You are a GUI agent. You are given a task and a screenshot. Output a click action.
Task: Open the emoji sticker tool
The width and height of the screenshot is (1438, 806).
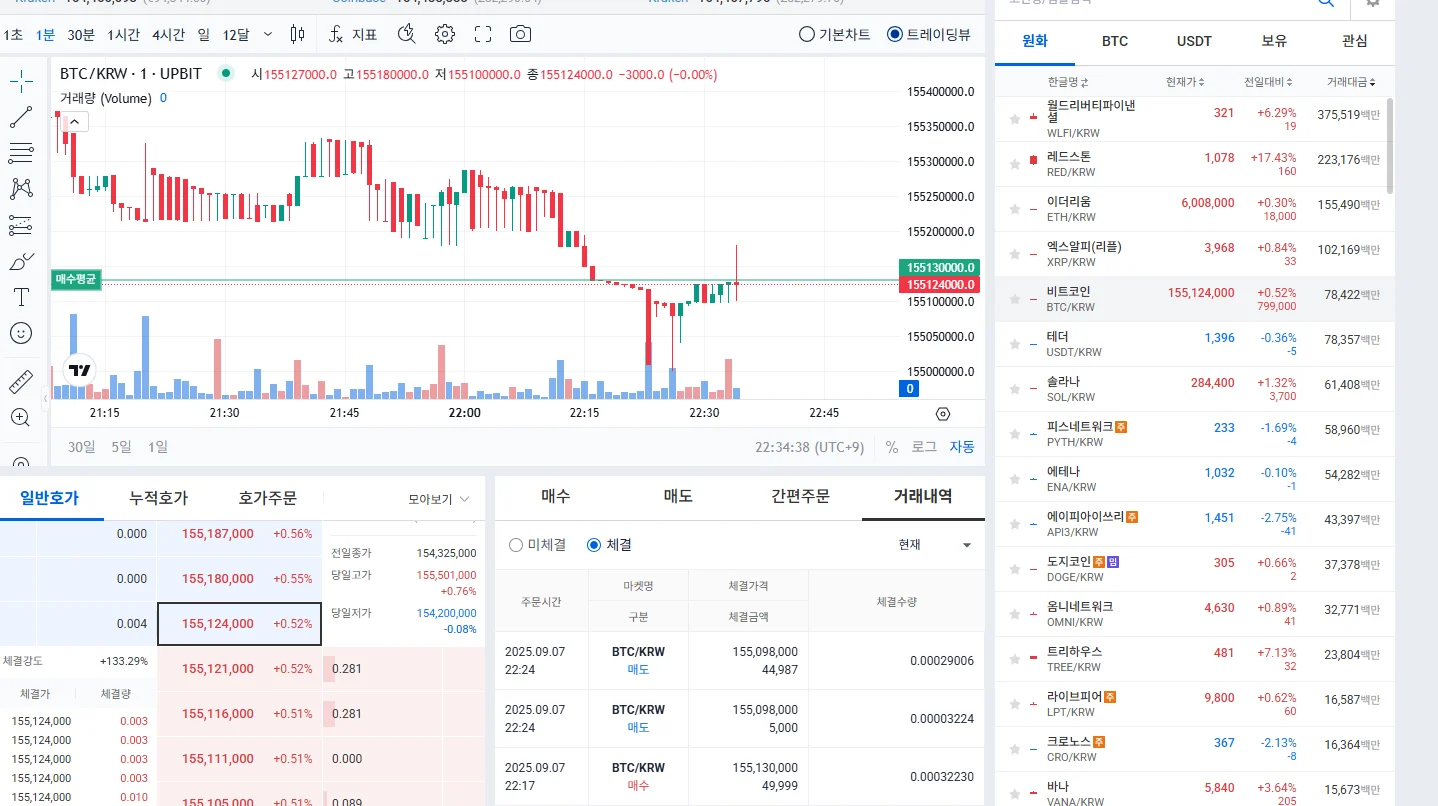(x=21, y=333)
